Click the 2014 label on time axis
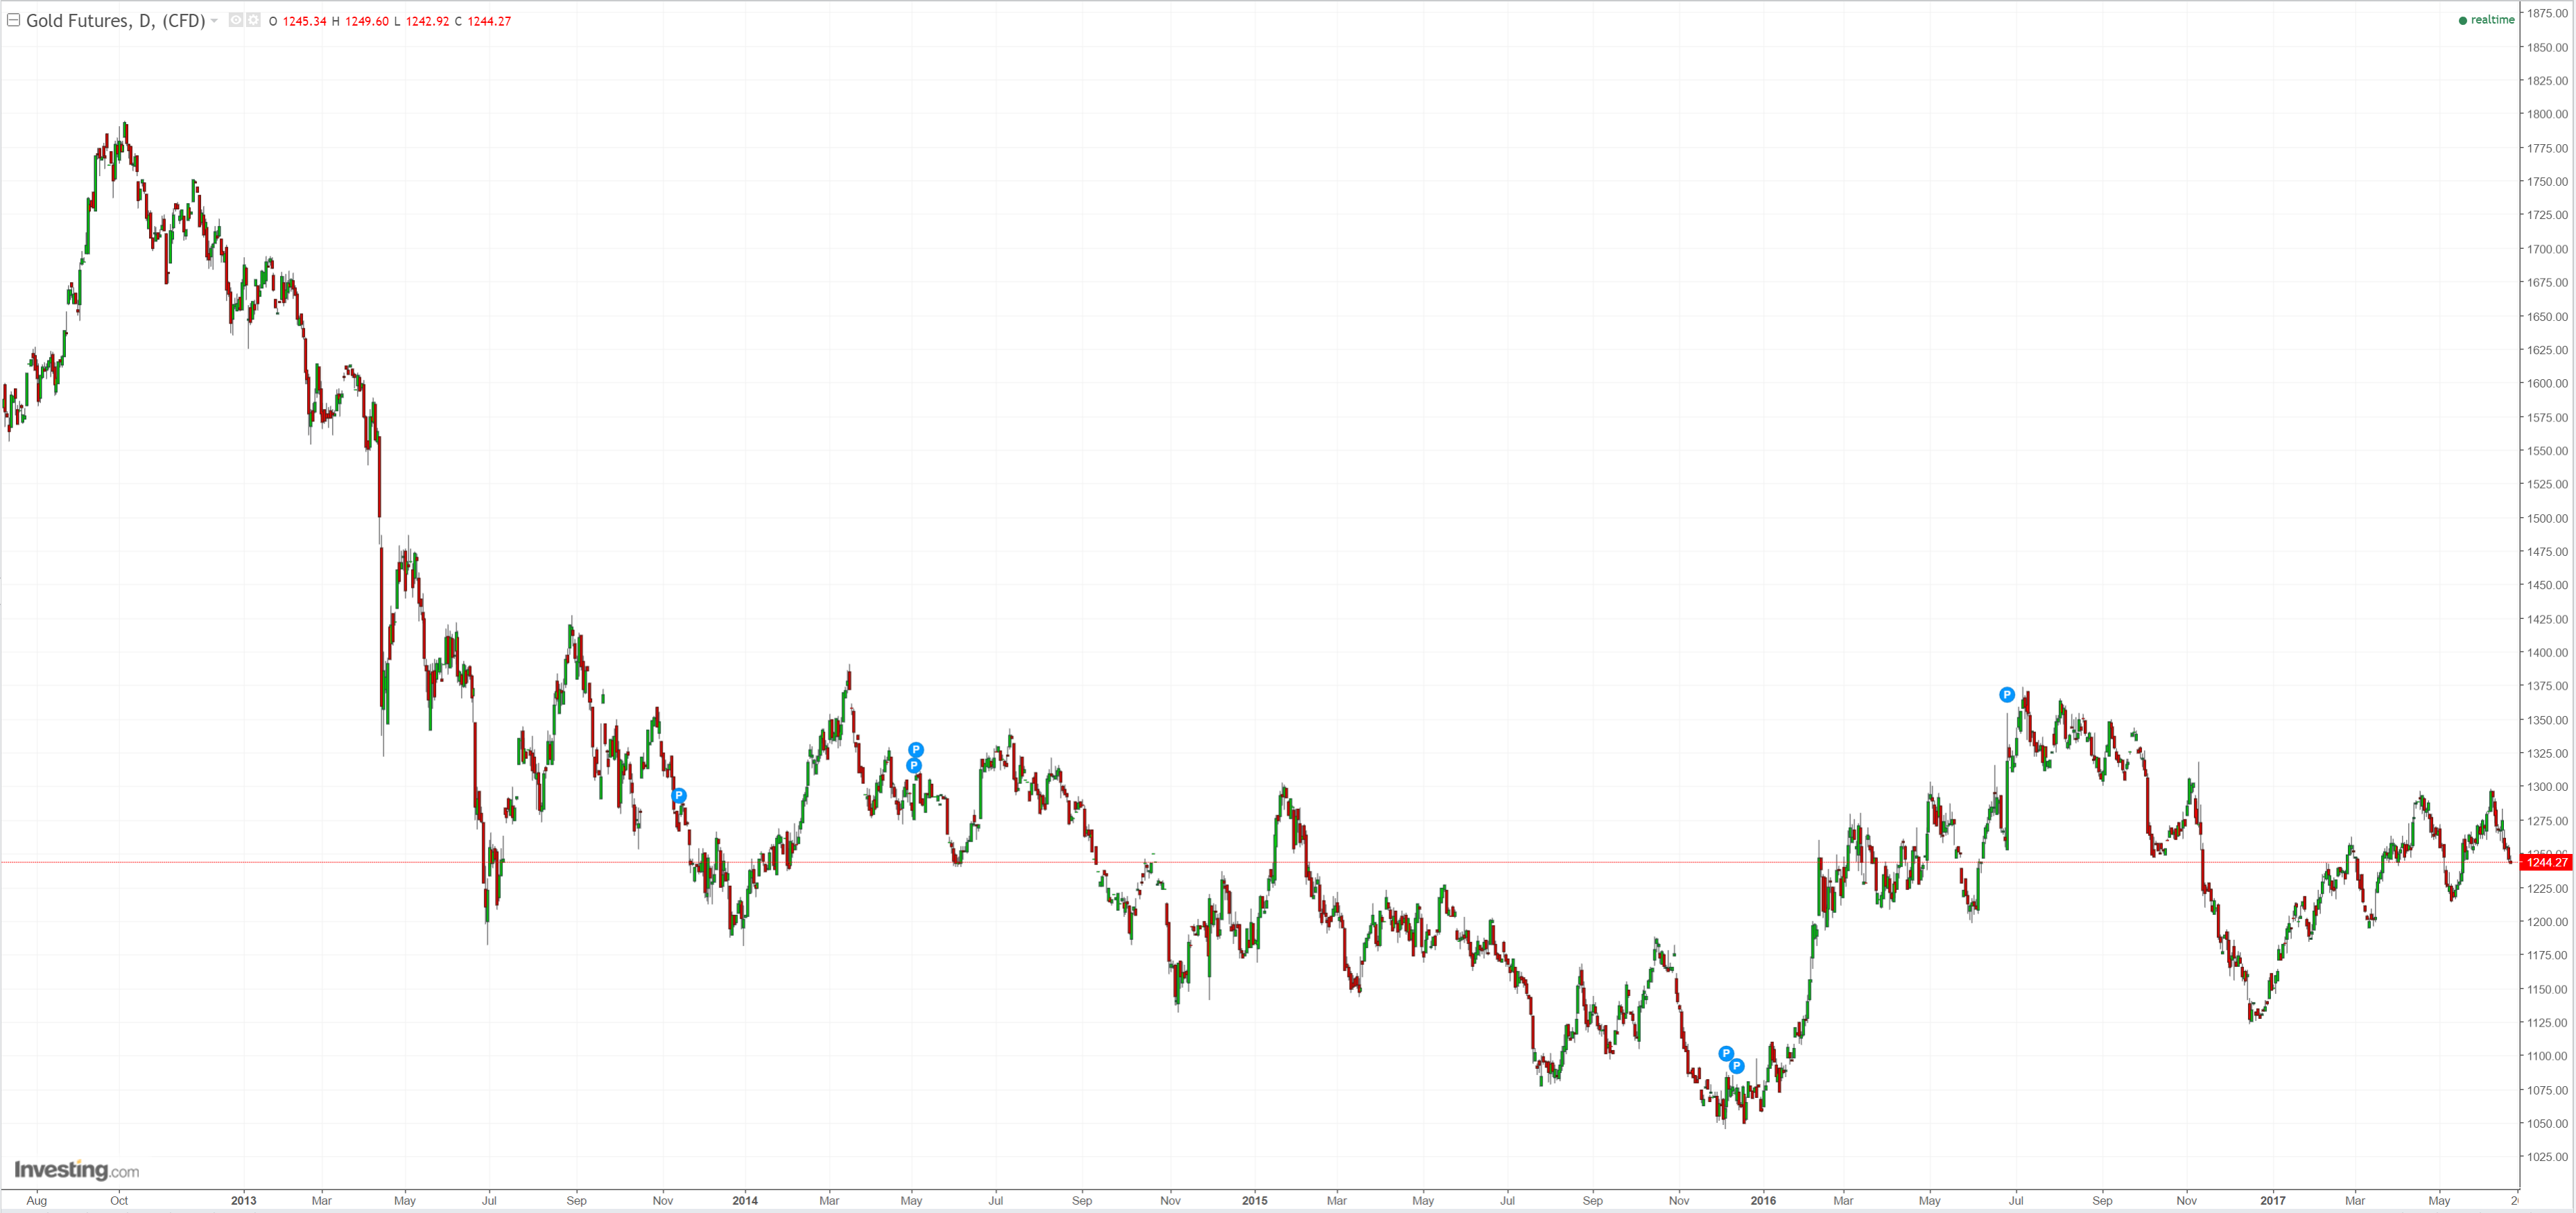Image resolution: width=2576 pixels, height=1213 pixels. coord(745,1200)
